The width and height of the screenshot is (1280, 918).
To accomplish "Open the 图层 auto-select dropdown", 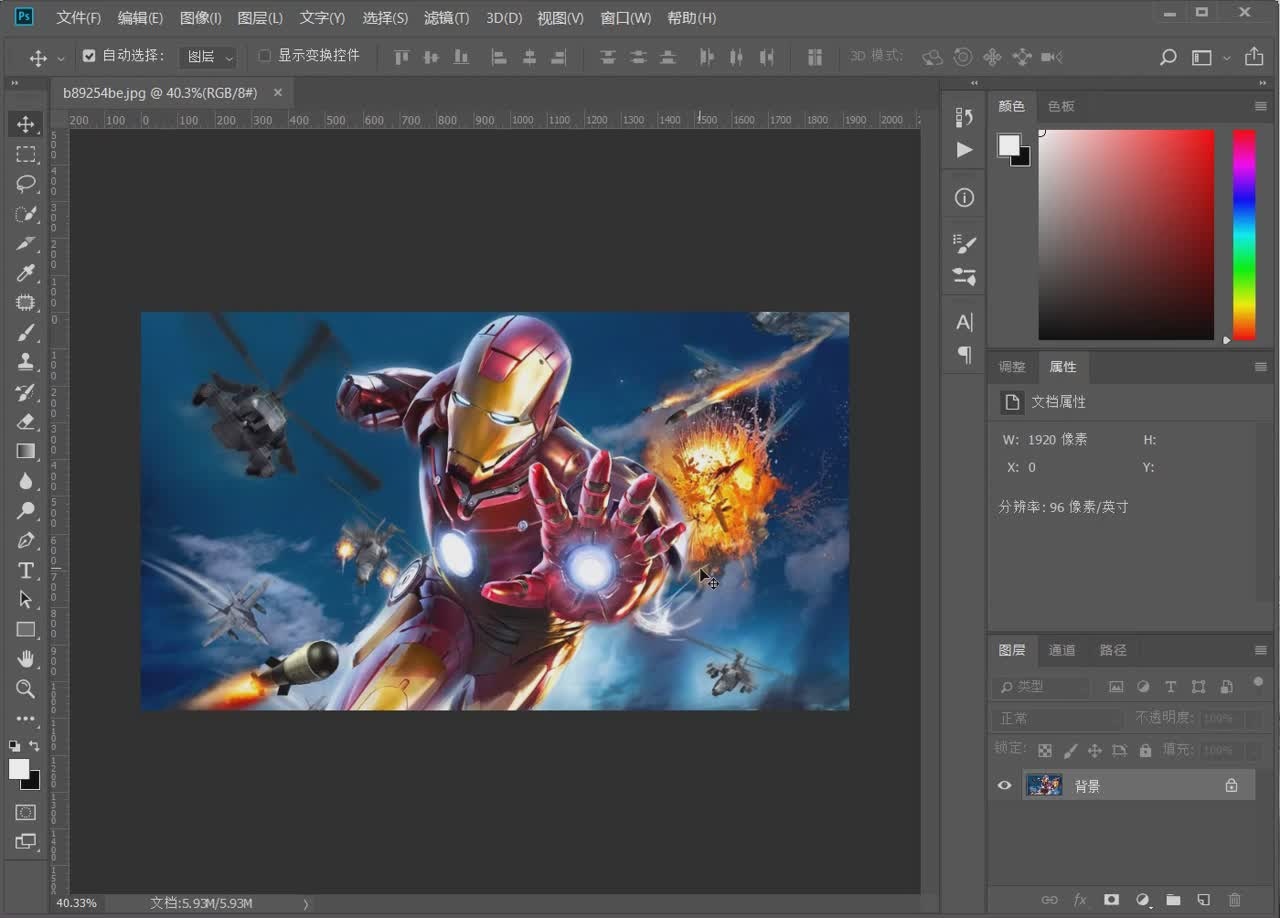I will pos(208,57).
